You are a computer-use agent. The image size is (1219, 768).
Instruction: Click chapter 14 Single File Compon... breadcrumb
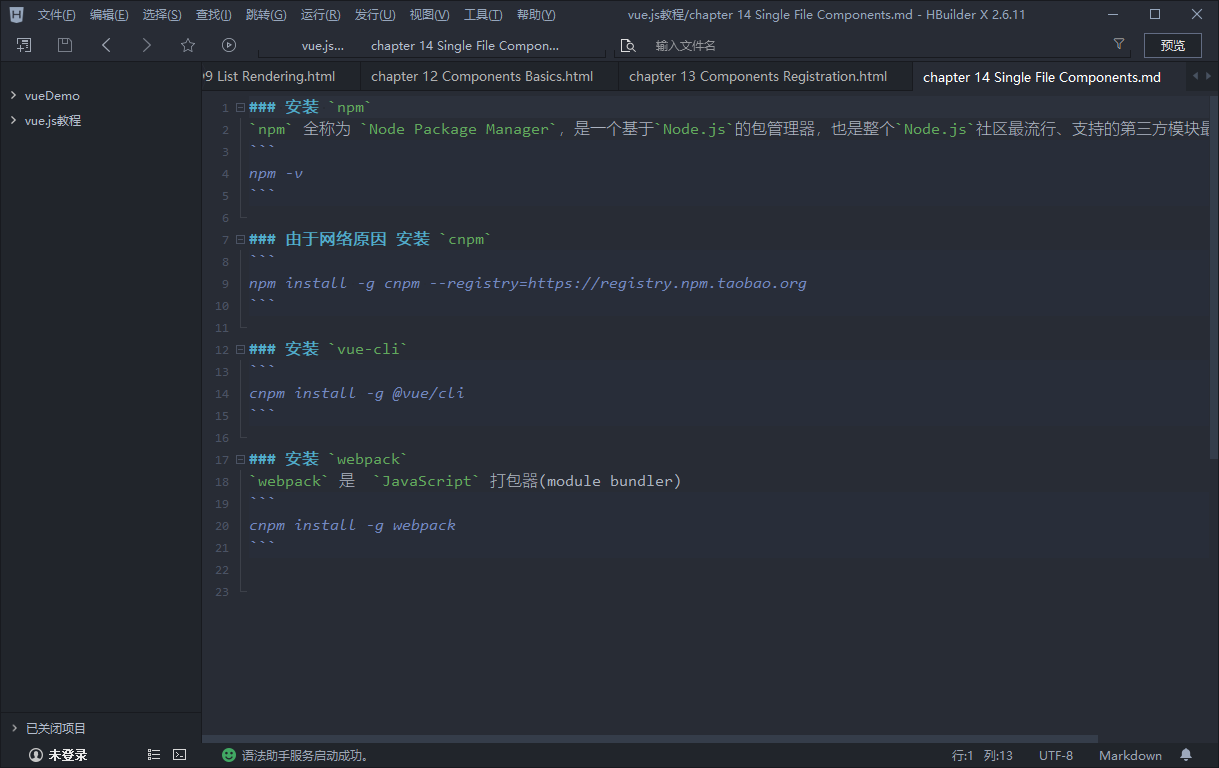(465, 46)
